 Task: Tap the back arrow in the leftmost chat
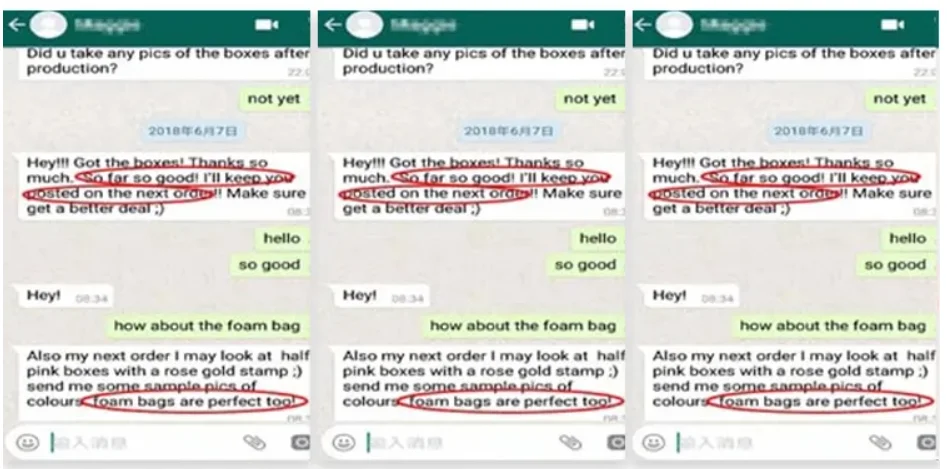pos(16,25)
